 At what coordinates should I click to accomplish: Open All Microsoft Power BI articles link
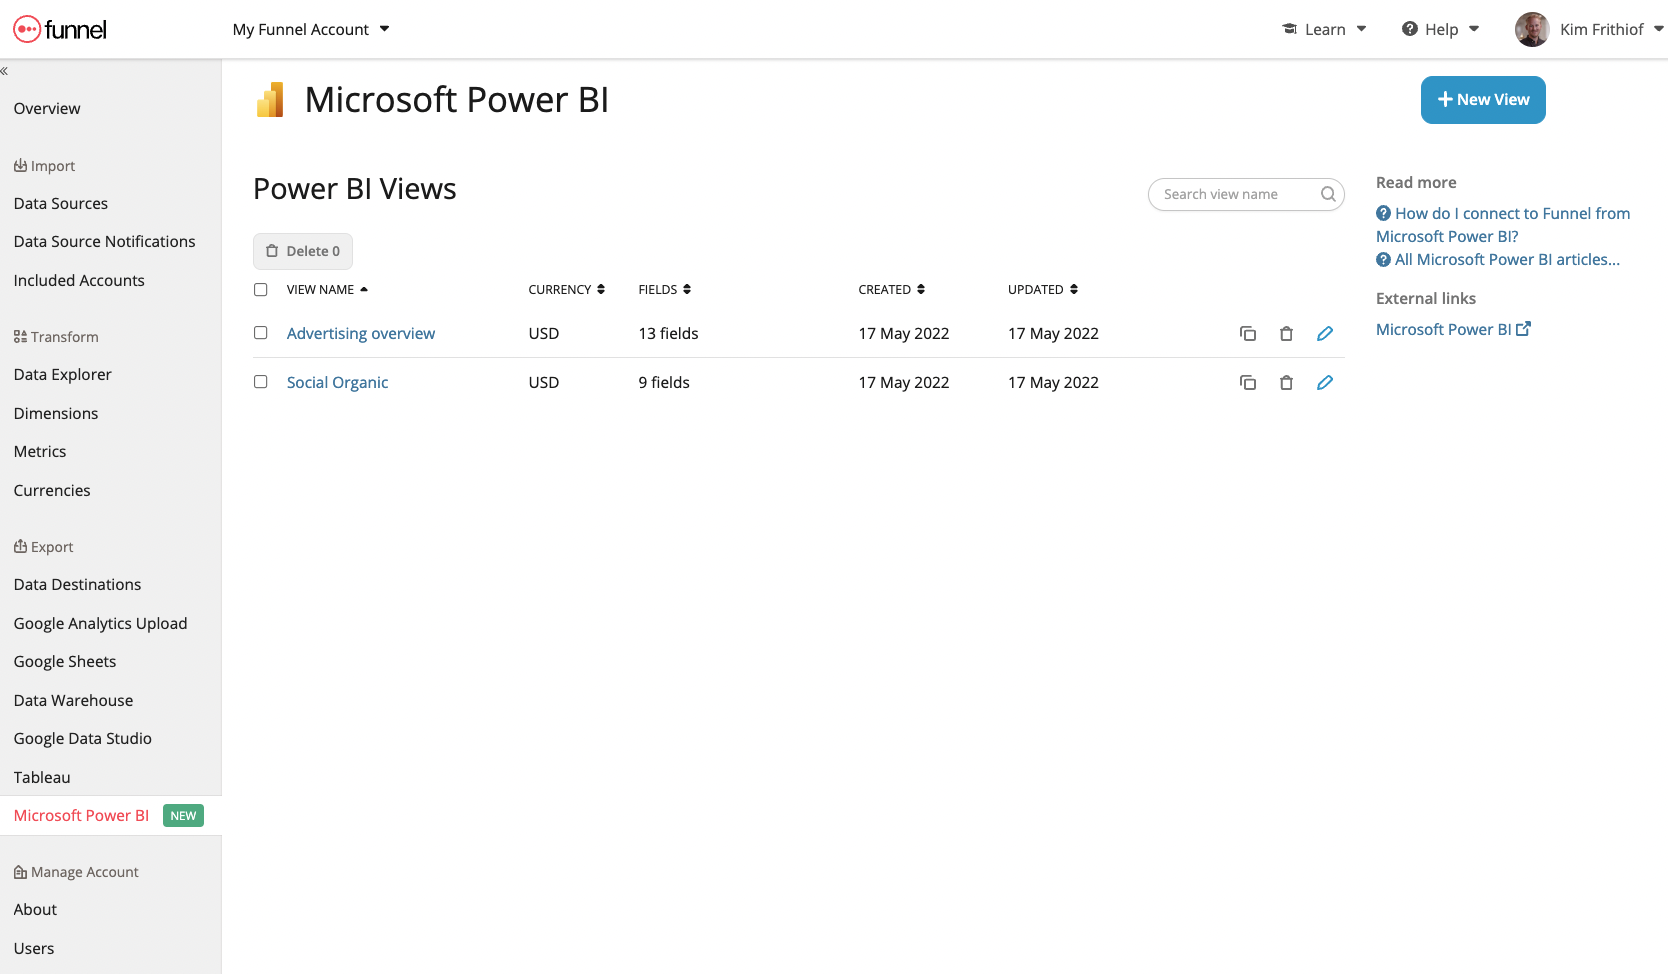click(1498, 260)
